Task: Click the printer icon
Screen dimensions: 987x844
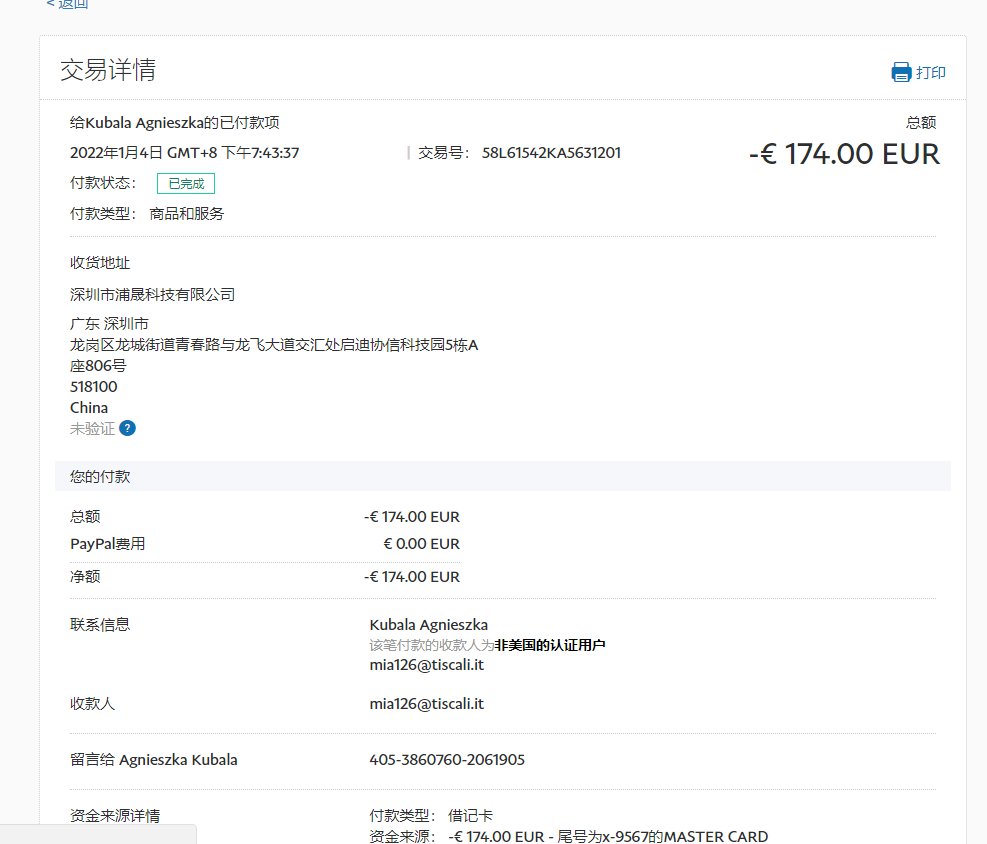Action: [x=901, y=72]
